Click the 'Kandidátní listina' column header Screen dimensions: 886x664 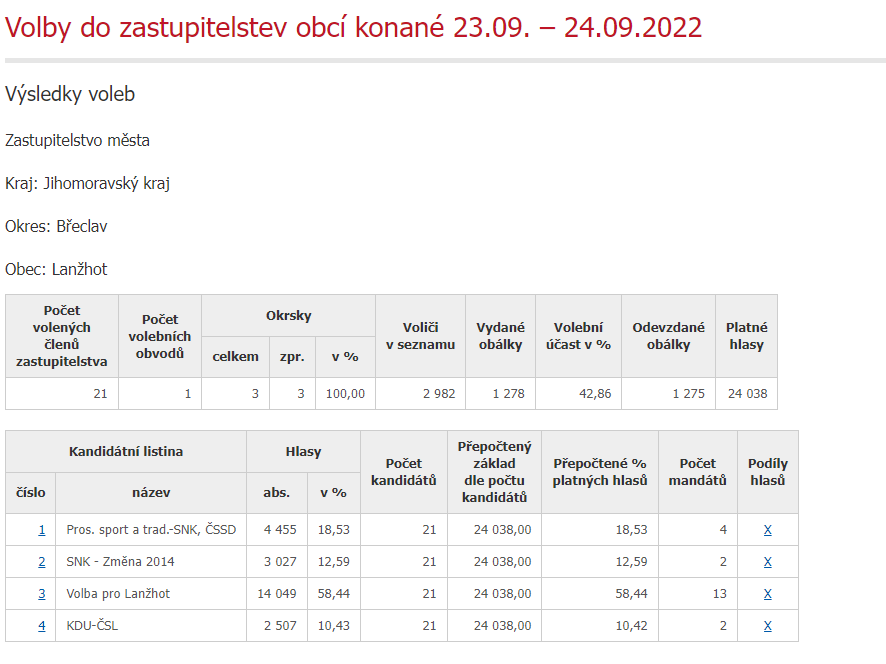tap(126, 452)
